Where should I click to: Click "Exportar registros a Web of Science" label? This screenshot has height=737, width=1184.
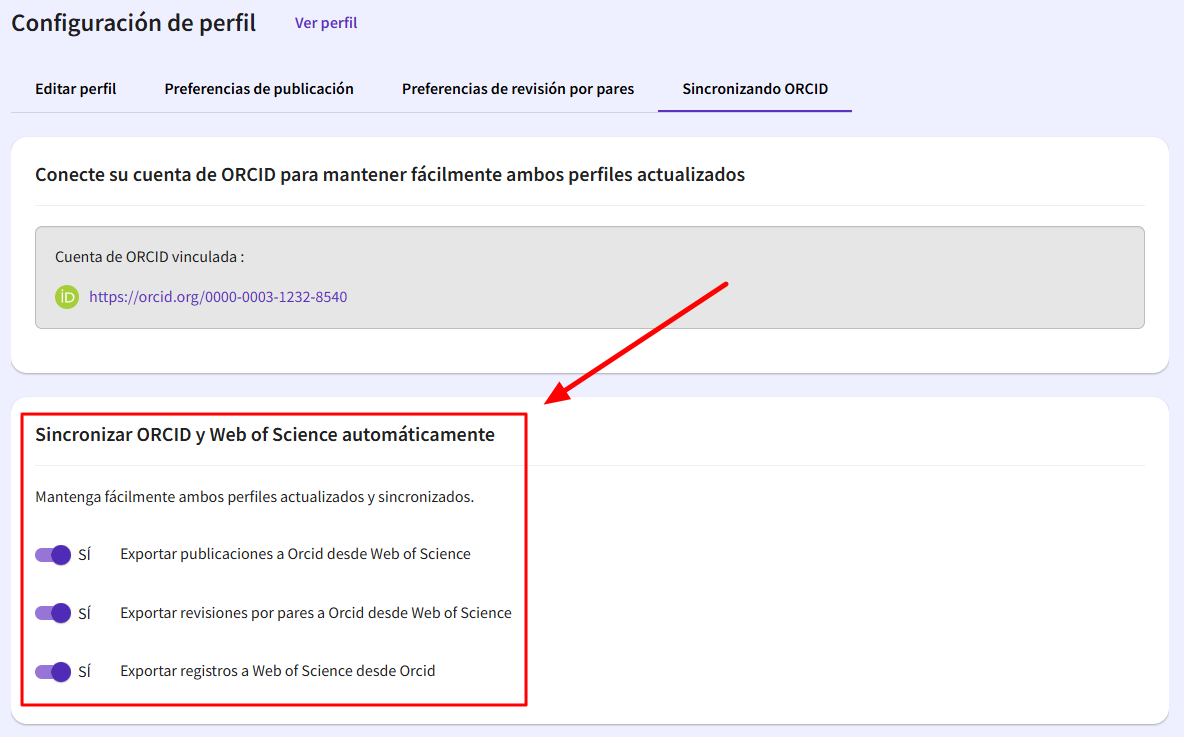coord(278,671)
